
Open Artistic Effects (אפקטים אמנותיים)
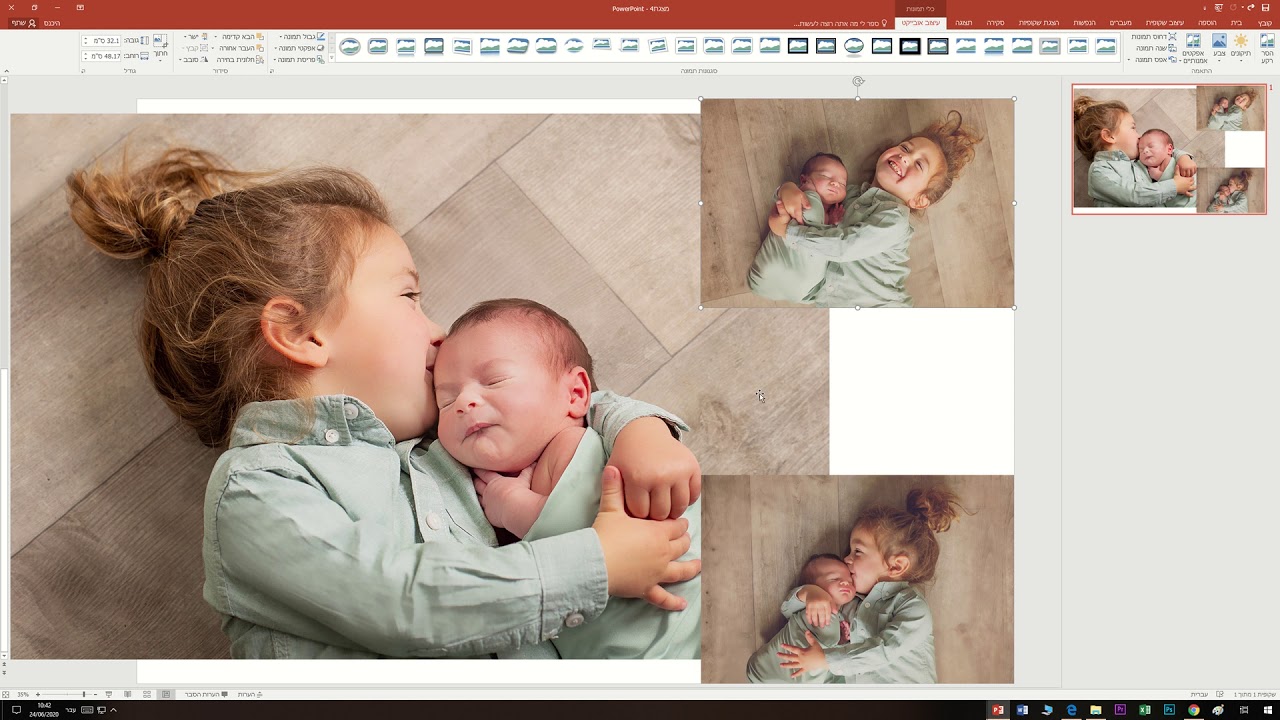pyautogui.click(x=1193, y=47)
